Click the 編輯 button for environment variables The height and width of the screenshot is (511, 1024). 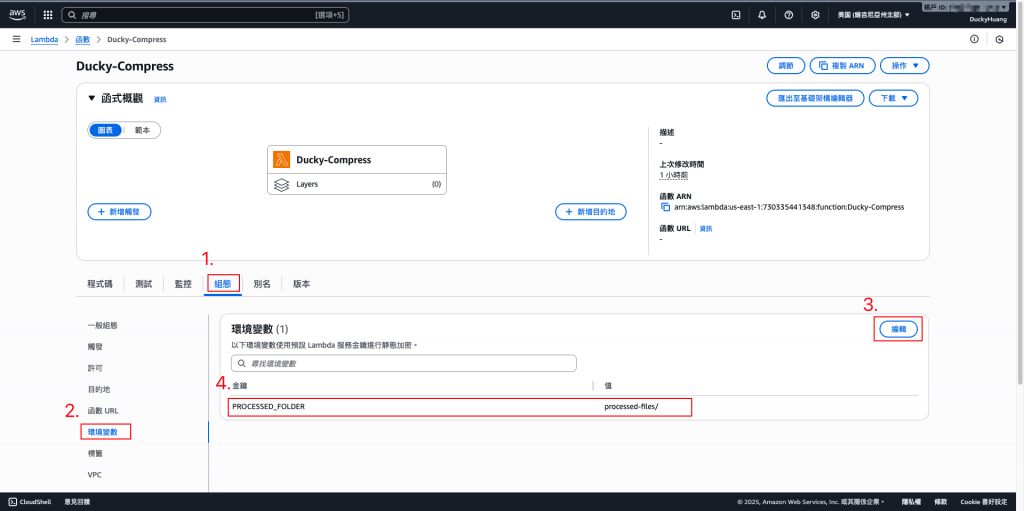click(x=899, y=330)
